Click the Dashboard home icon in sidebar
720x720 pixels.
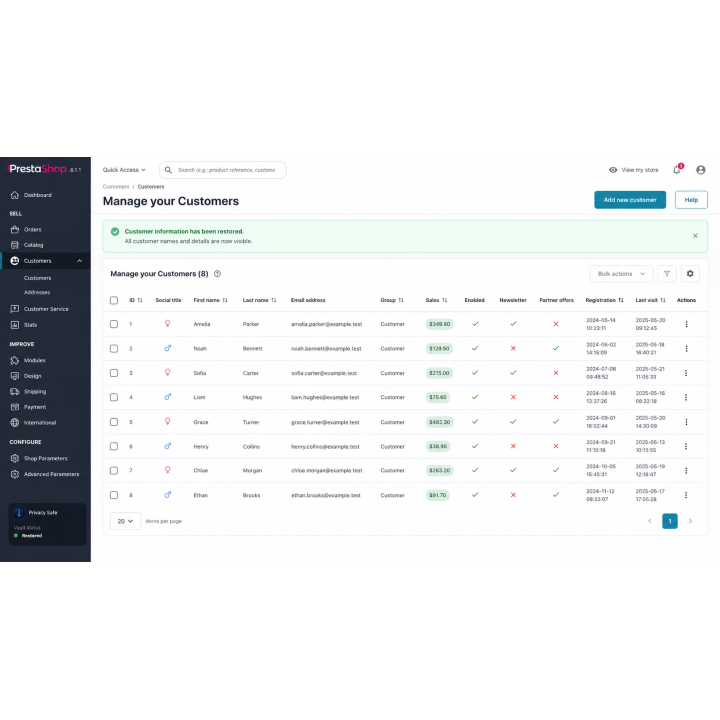[x=15, y=195]
